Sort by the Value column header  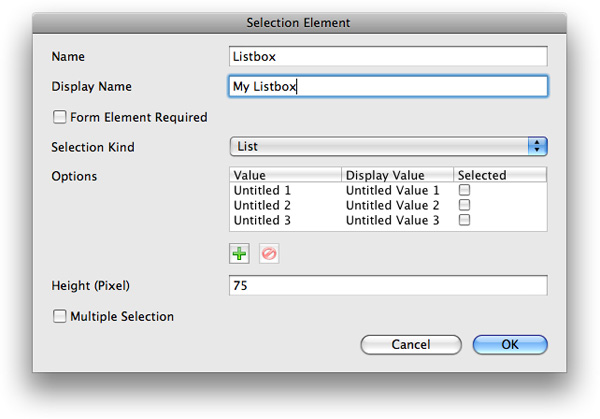[x=285, y=175]
